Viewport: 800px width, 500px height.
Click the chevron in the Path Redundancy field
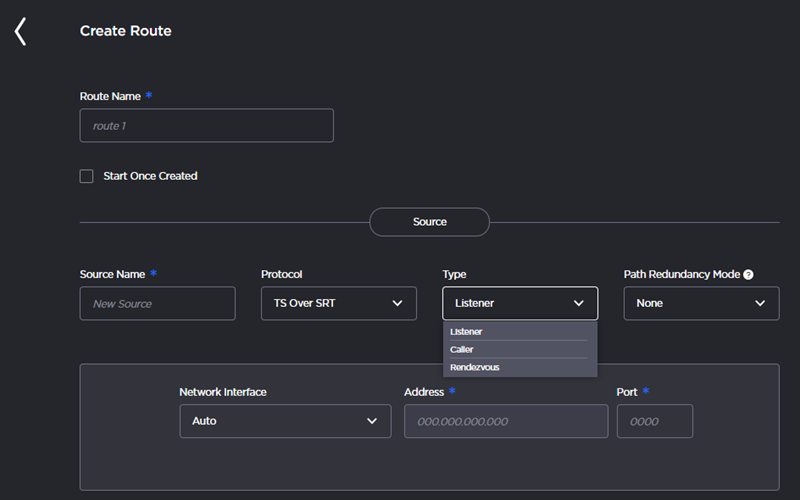(760, 303)
